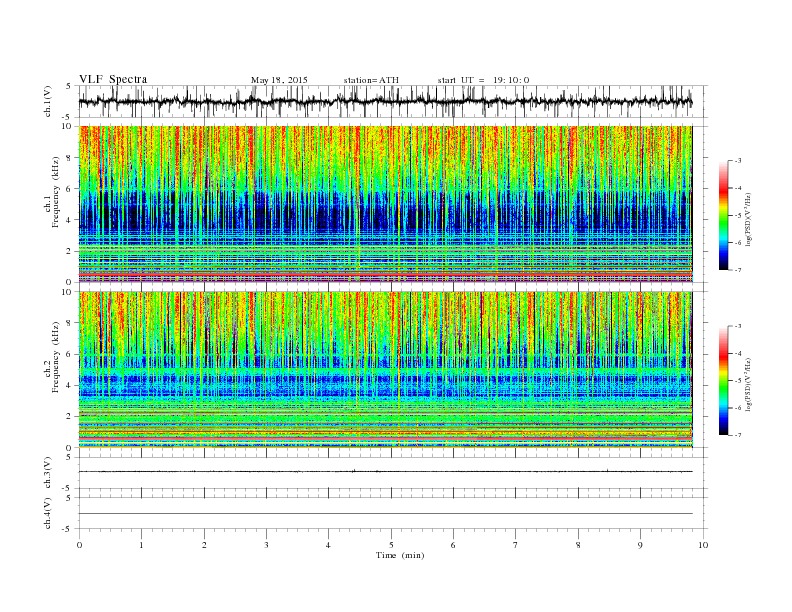Select the date text "May 18, 2015"
This screenshot has height=612, width=792.
[x=279, y=80]
